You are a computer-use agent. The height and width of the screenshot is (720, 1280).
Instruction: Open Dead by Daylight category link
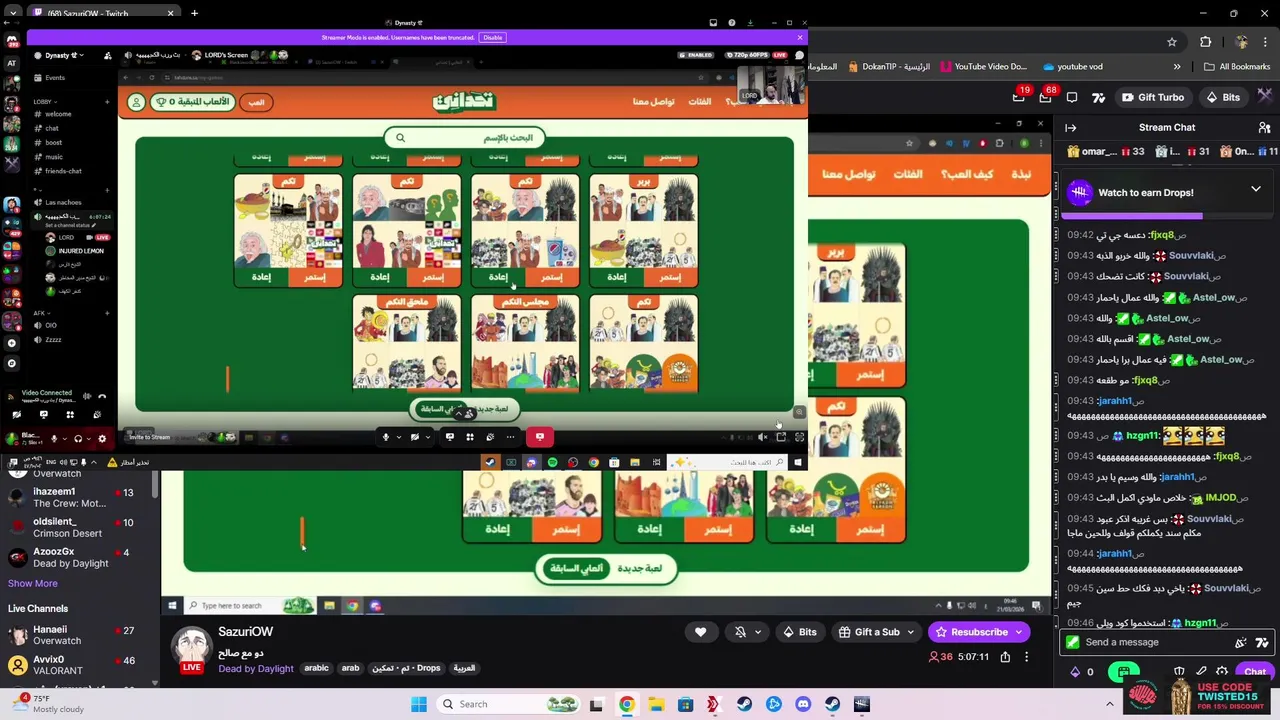[x=256, y=668]
